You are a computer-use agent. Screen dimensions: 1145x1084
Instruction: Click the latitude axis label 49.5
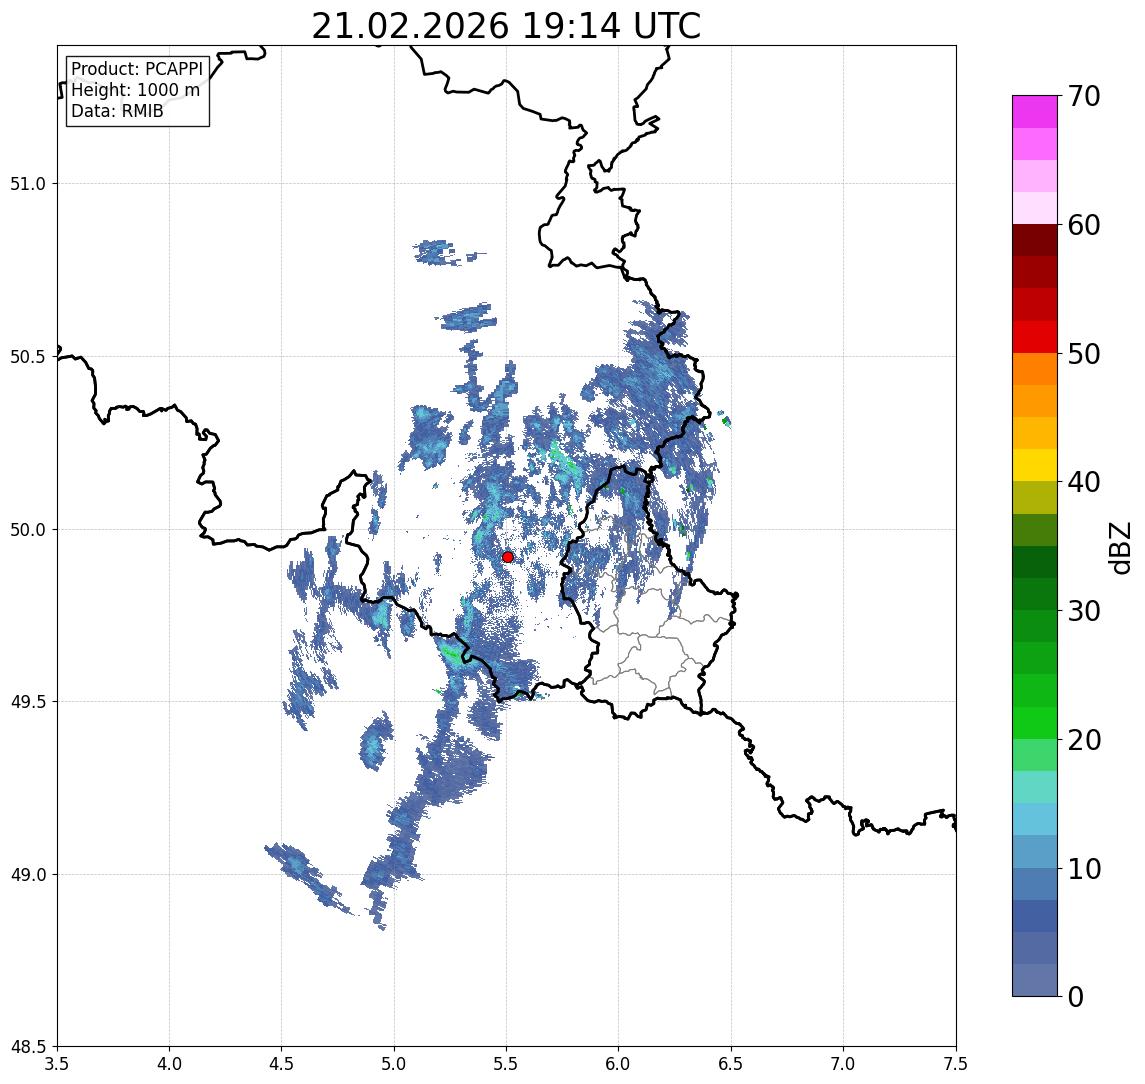tap(27, 702)
